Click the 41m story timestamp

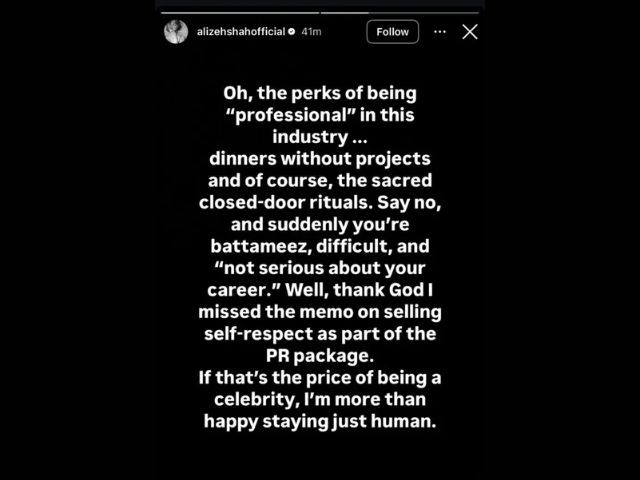click(311, 32)
